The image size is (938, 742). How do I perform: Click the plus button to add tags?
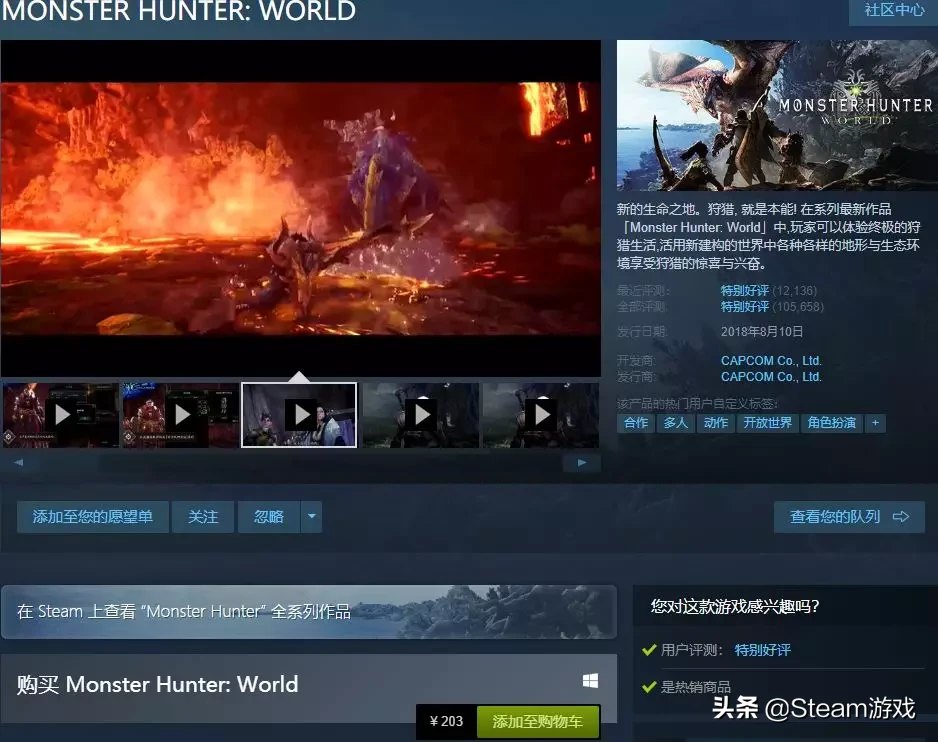[x=875, y=423]
